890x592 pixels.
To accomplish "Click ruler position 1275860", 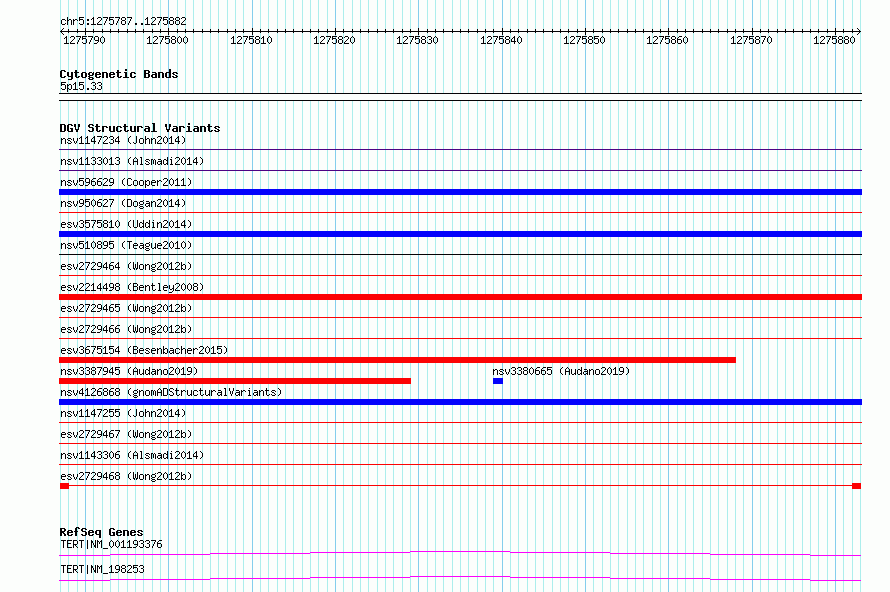I will (668, 40).
